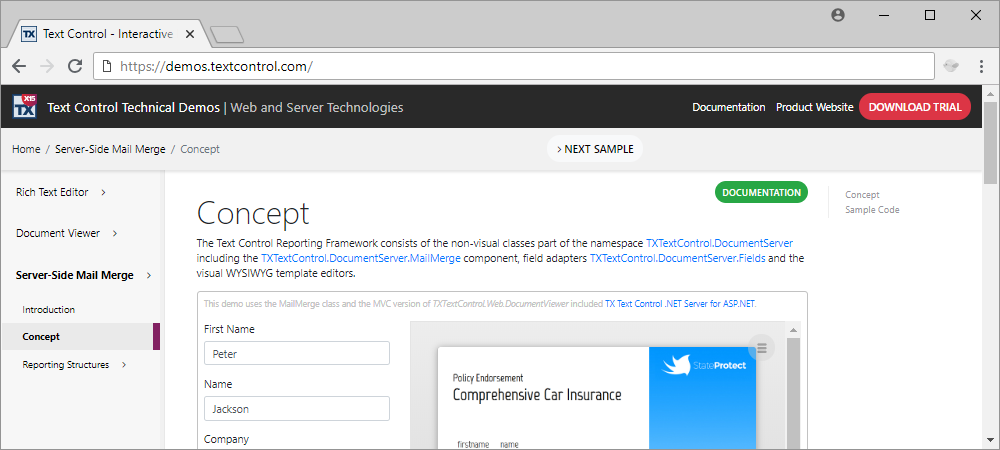Open TX Text Control .NET Server for ASP.NET link
Image resolution: width=1000 pixels, height=450 pixels.
(x=680, y=304)
